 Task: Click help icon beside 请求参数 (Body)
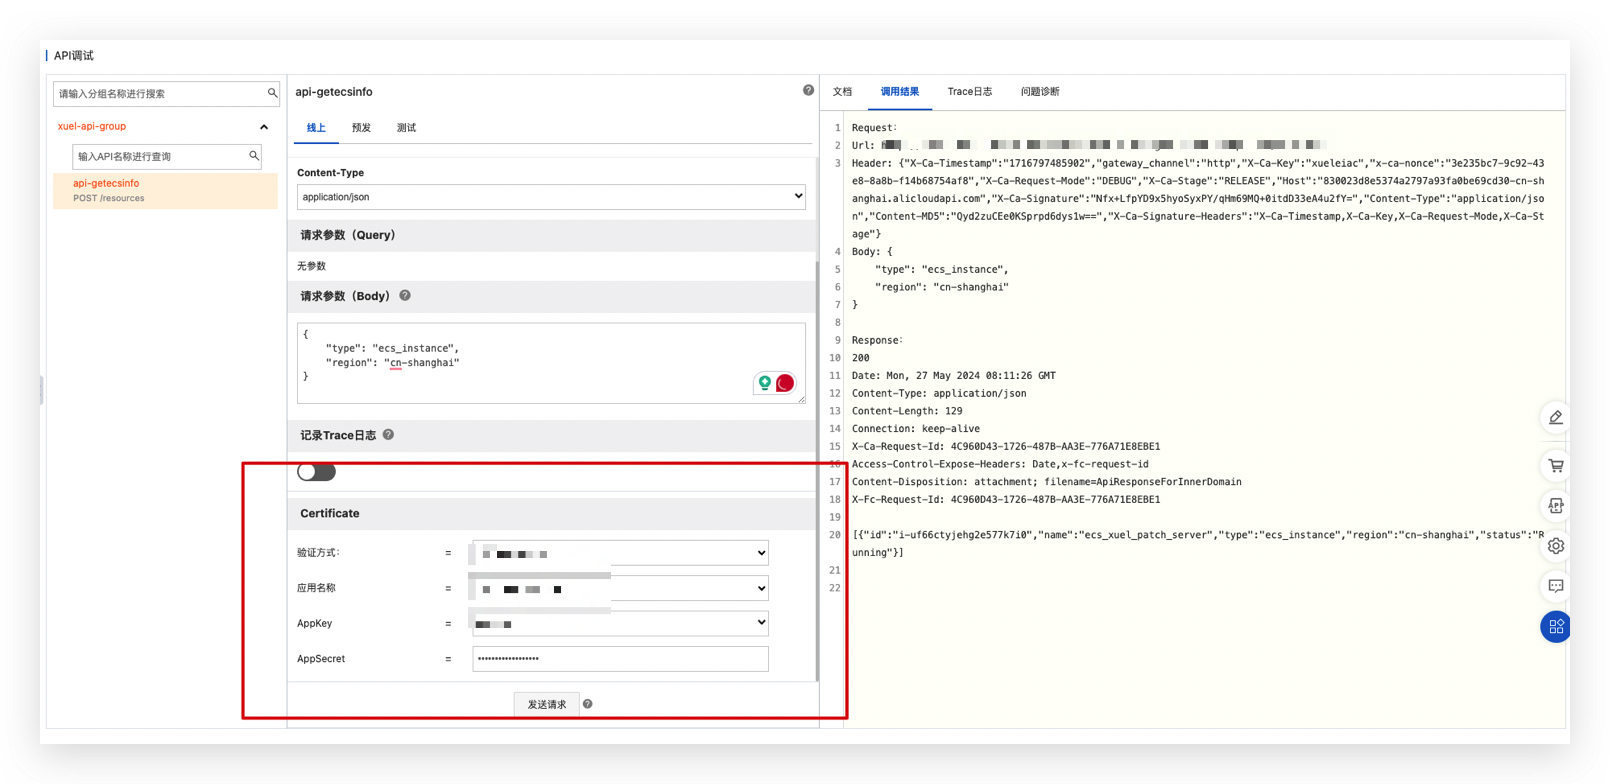405,296
